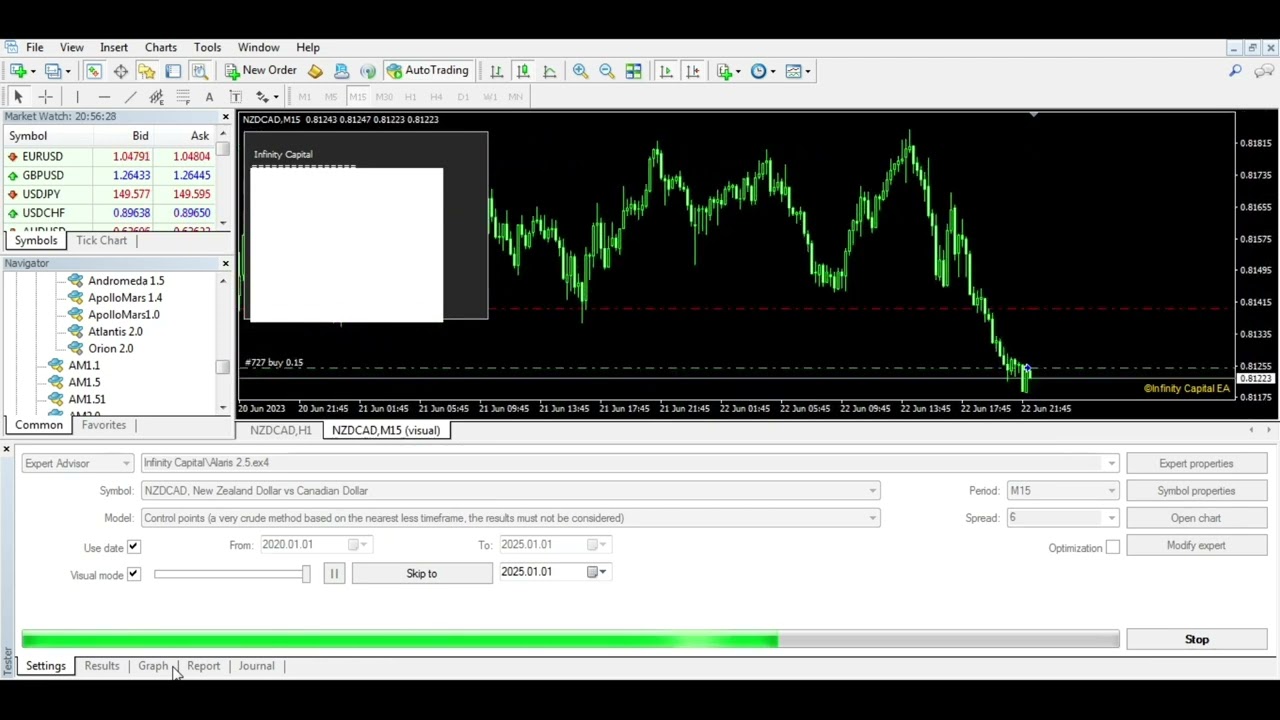Open the chart templates dropdown
This screenshot has width=1280, height=720.
(807, 71)
